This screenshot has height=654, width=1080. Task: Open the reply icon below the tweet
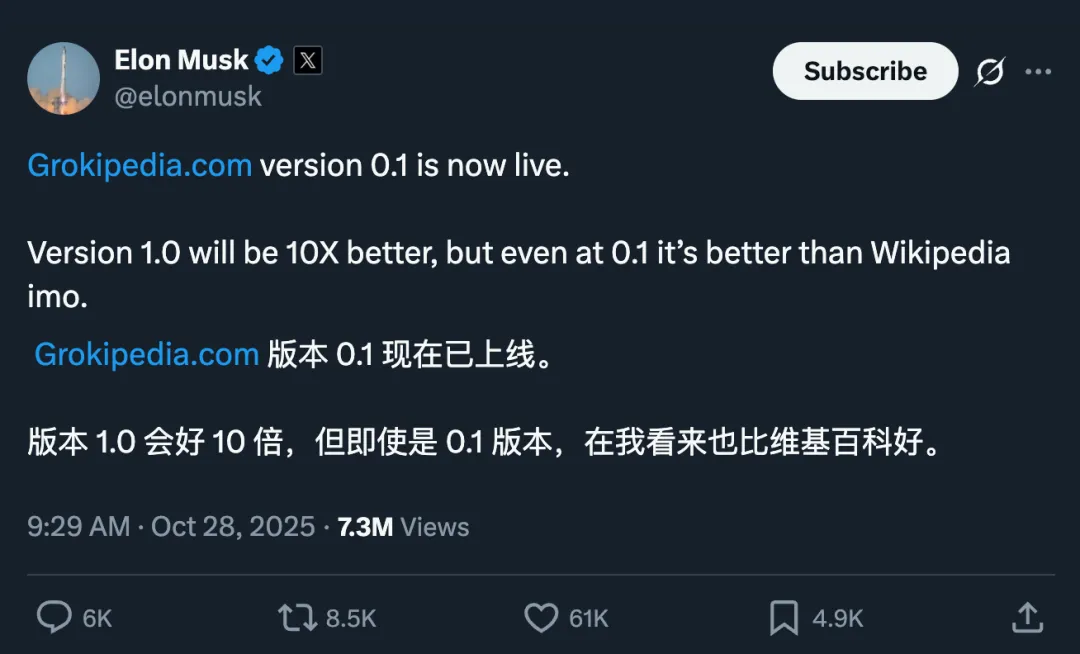point(54,618)
